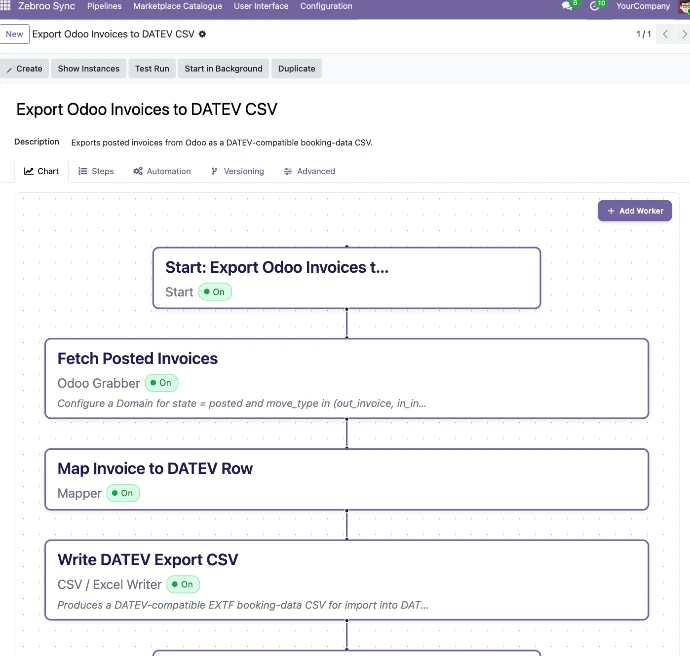Toggle the On badge of Odoo Grabber
This screenshot has height=656, width=690.
coord(161,383)
